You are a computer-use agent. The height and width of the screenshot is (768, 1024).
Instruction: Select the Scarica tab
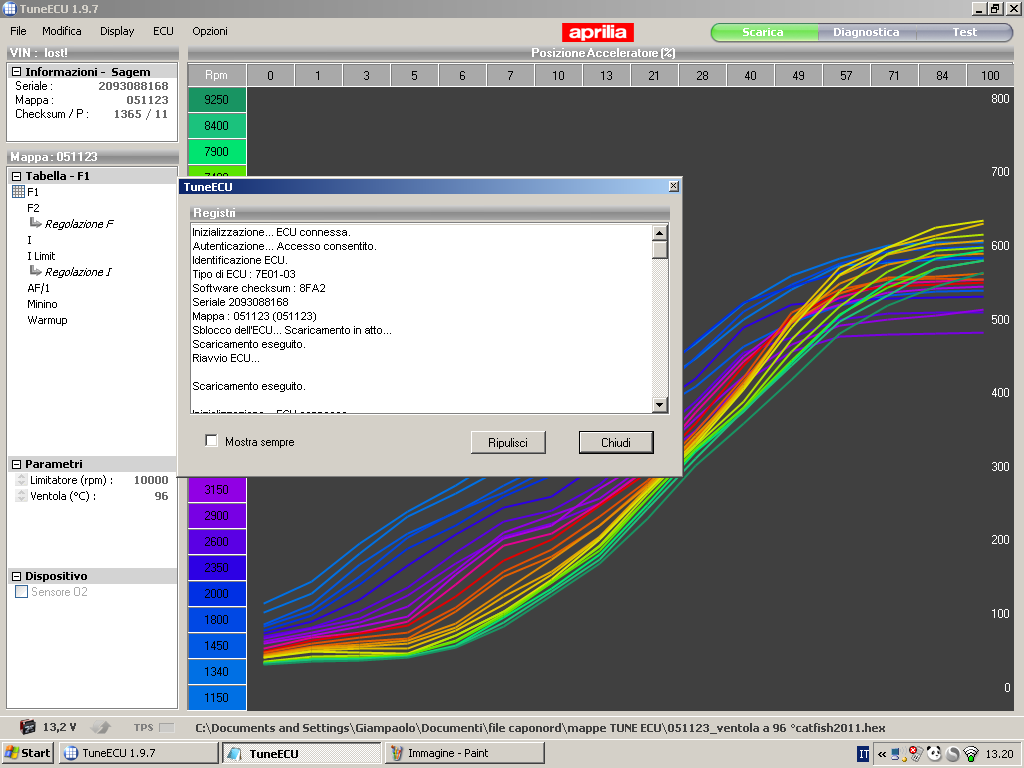(x=763, y=32)
